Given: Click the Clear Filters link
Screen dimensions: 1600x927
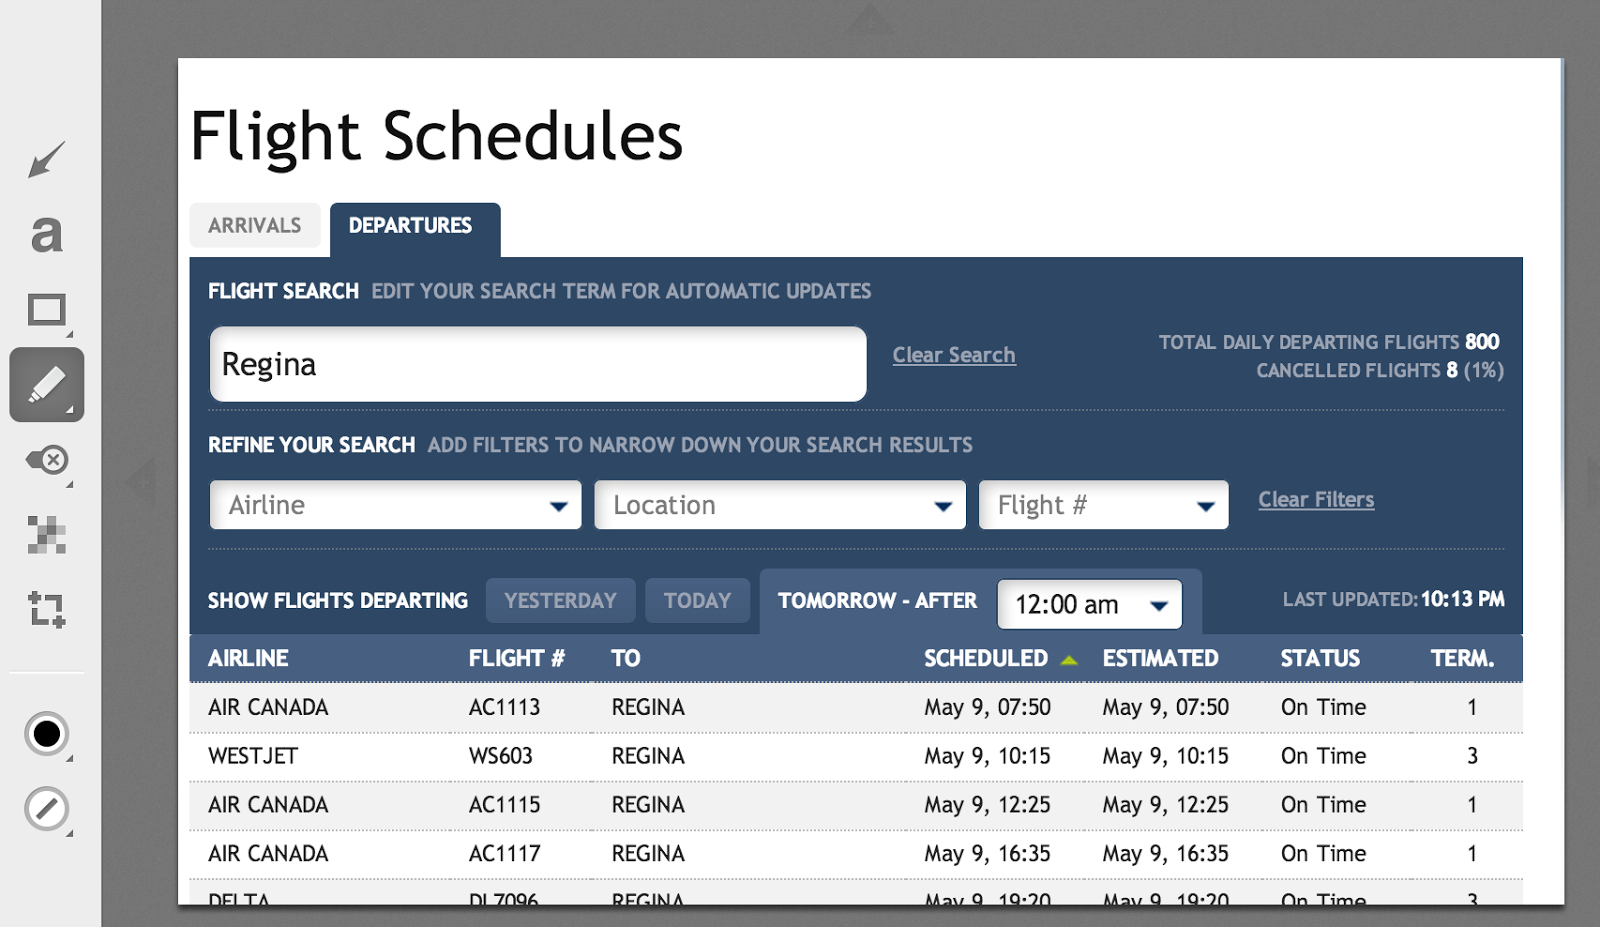Looking at the screenshot, I should pos(1316,500).
